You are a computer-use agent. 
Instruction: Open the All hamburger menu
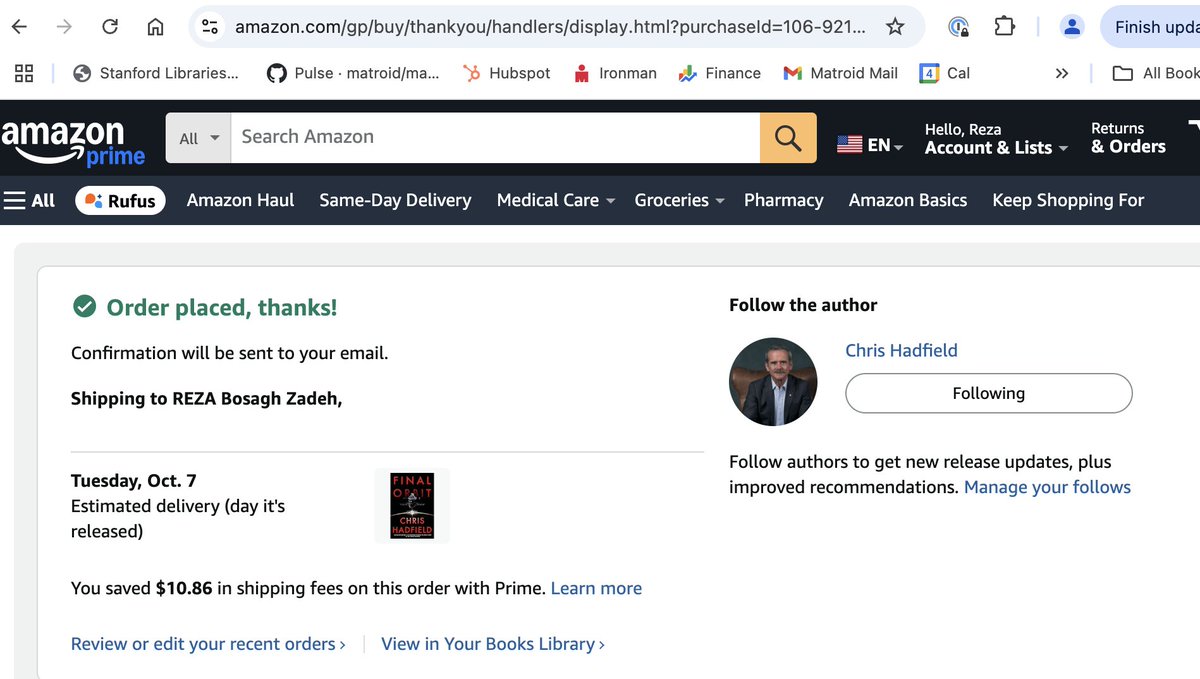[29, 200]
